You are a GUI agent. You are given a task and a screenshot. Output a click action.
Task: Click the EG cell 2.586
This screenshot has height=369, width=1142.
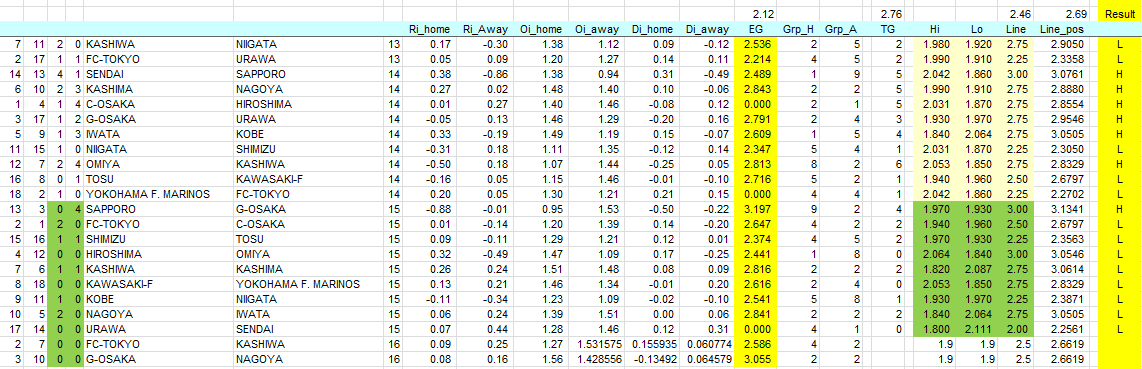(x=755, y=344)
